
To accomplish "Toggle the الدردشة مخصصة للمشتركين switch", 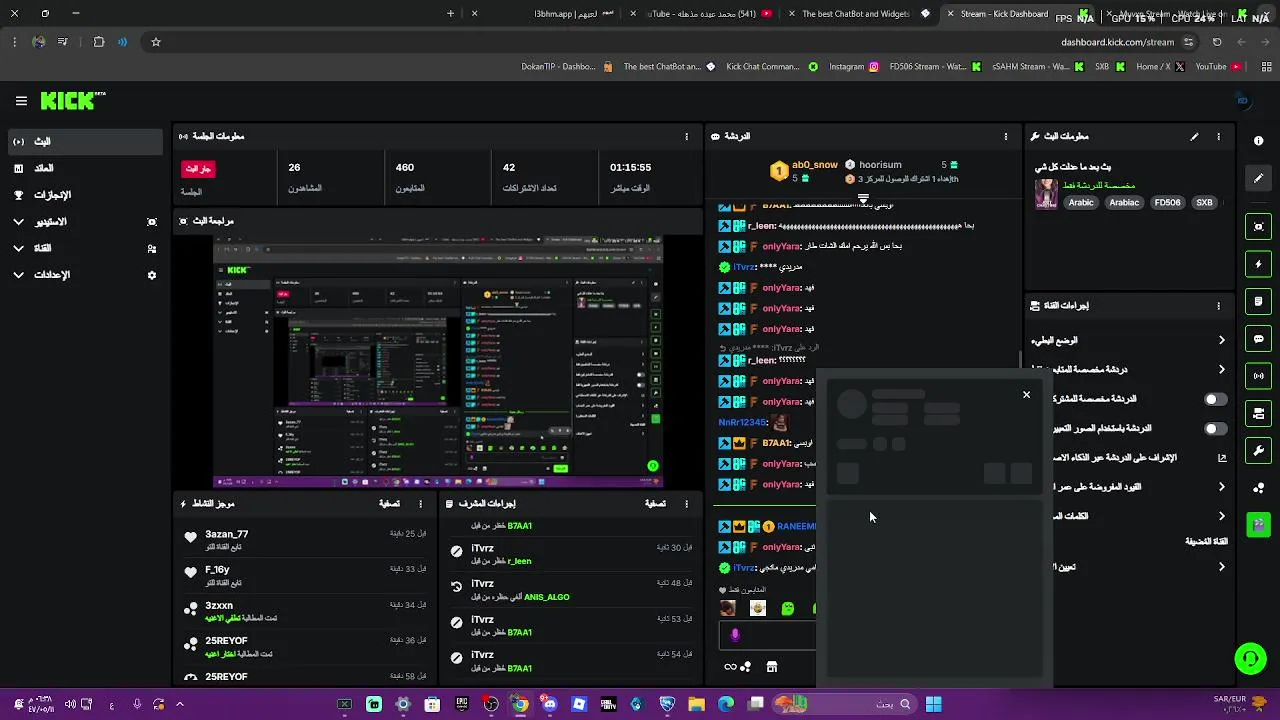I will coord(1215,399).
